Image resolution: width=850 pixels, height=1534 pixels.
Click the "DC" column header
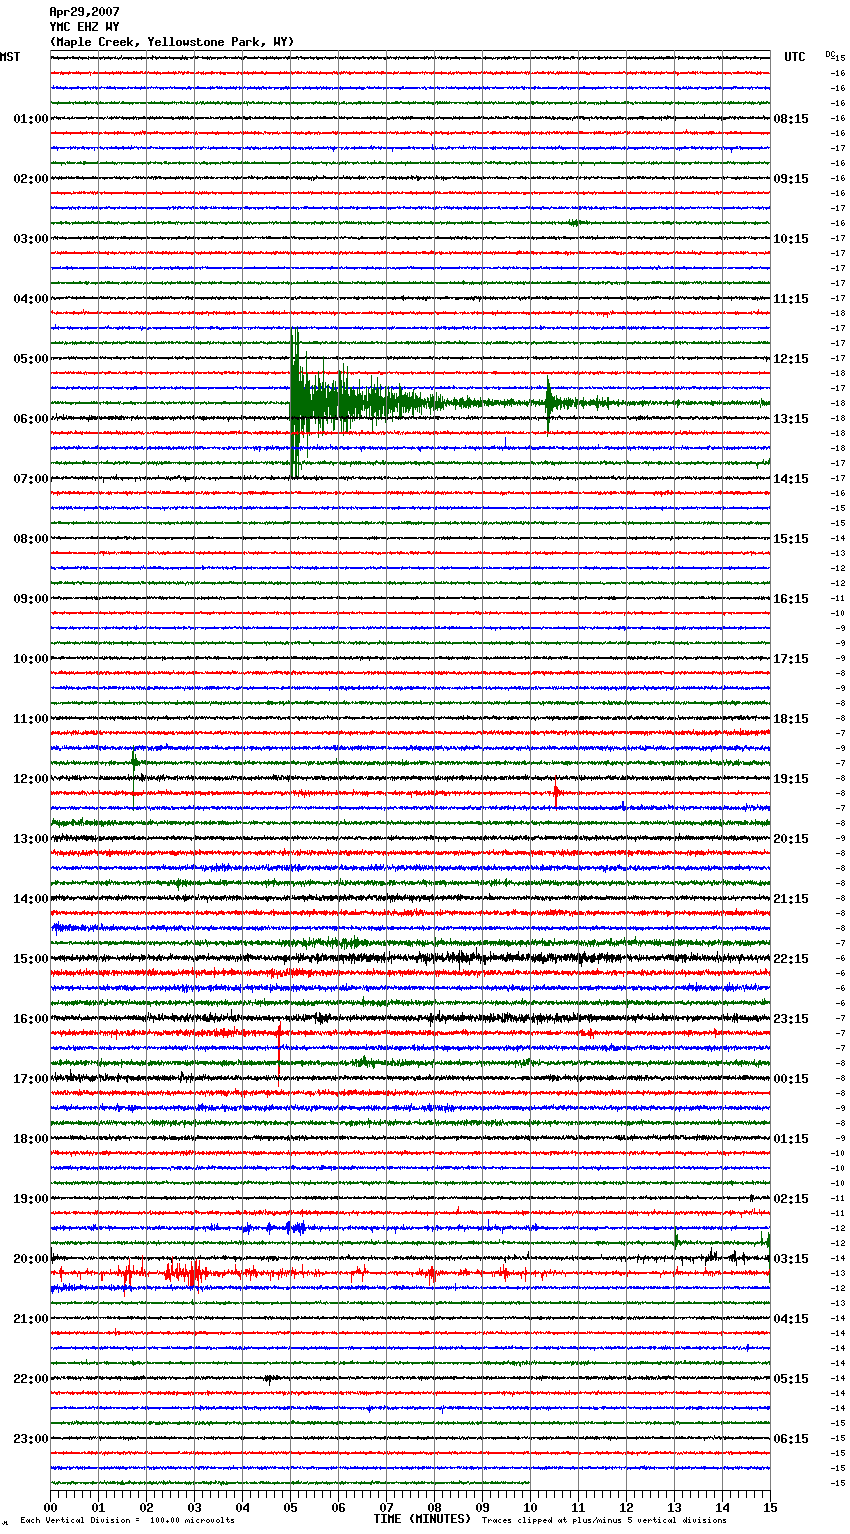[830, 54]
